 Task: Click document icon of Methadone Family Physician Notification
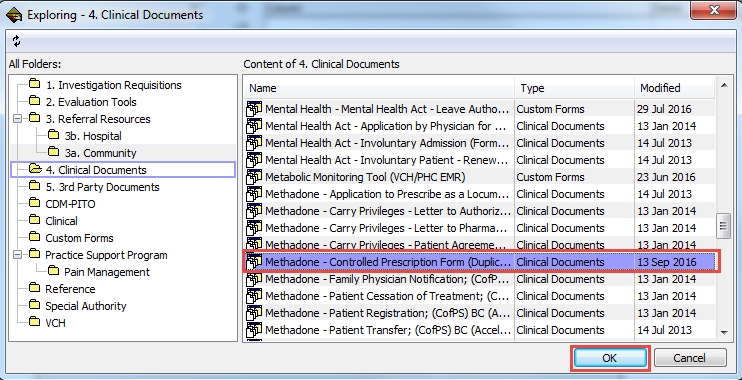point(254,279)
